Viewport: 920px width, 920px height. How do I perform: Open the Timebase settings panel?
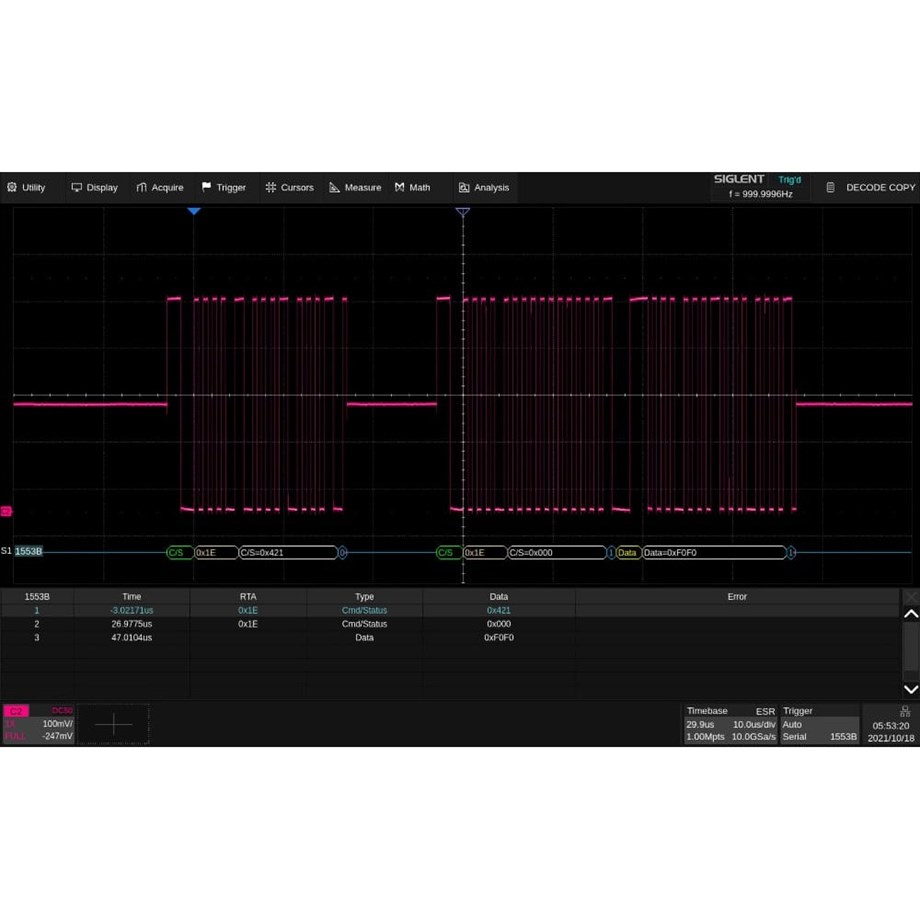pyautogui.click(x=730, y=724)
